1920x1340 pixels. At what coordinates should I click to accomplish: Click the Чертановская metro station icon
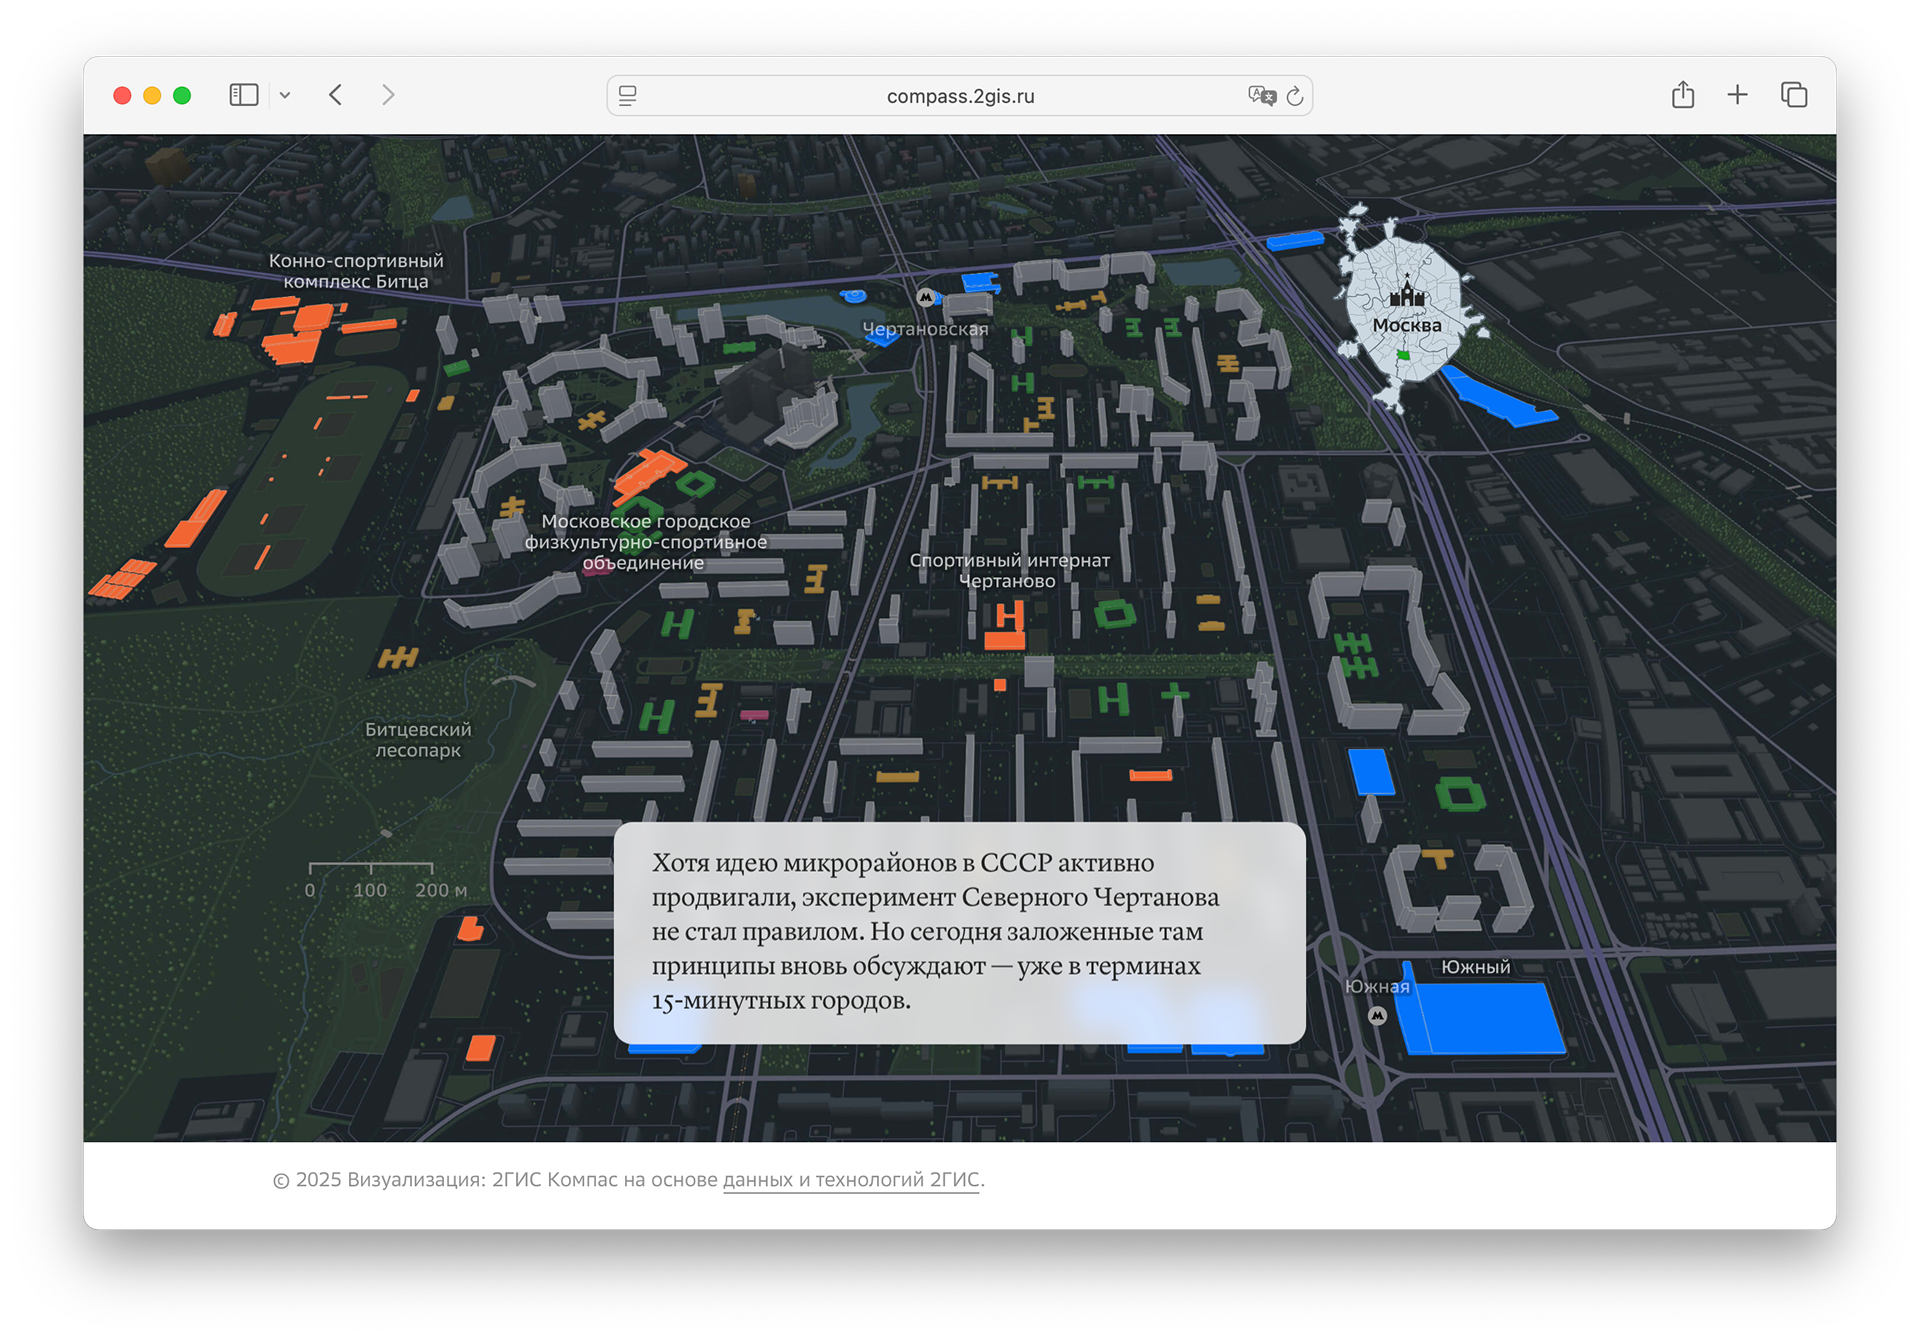click(926, 297)
